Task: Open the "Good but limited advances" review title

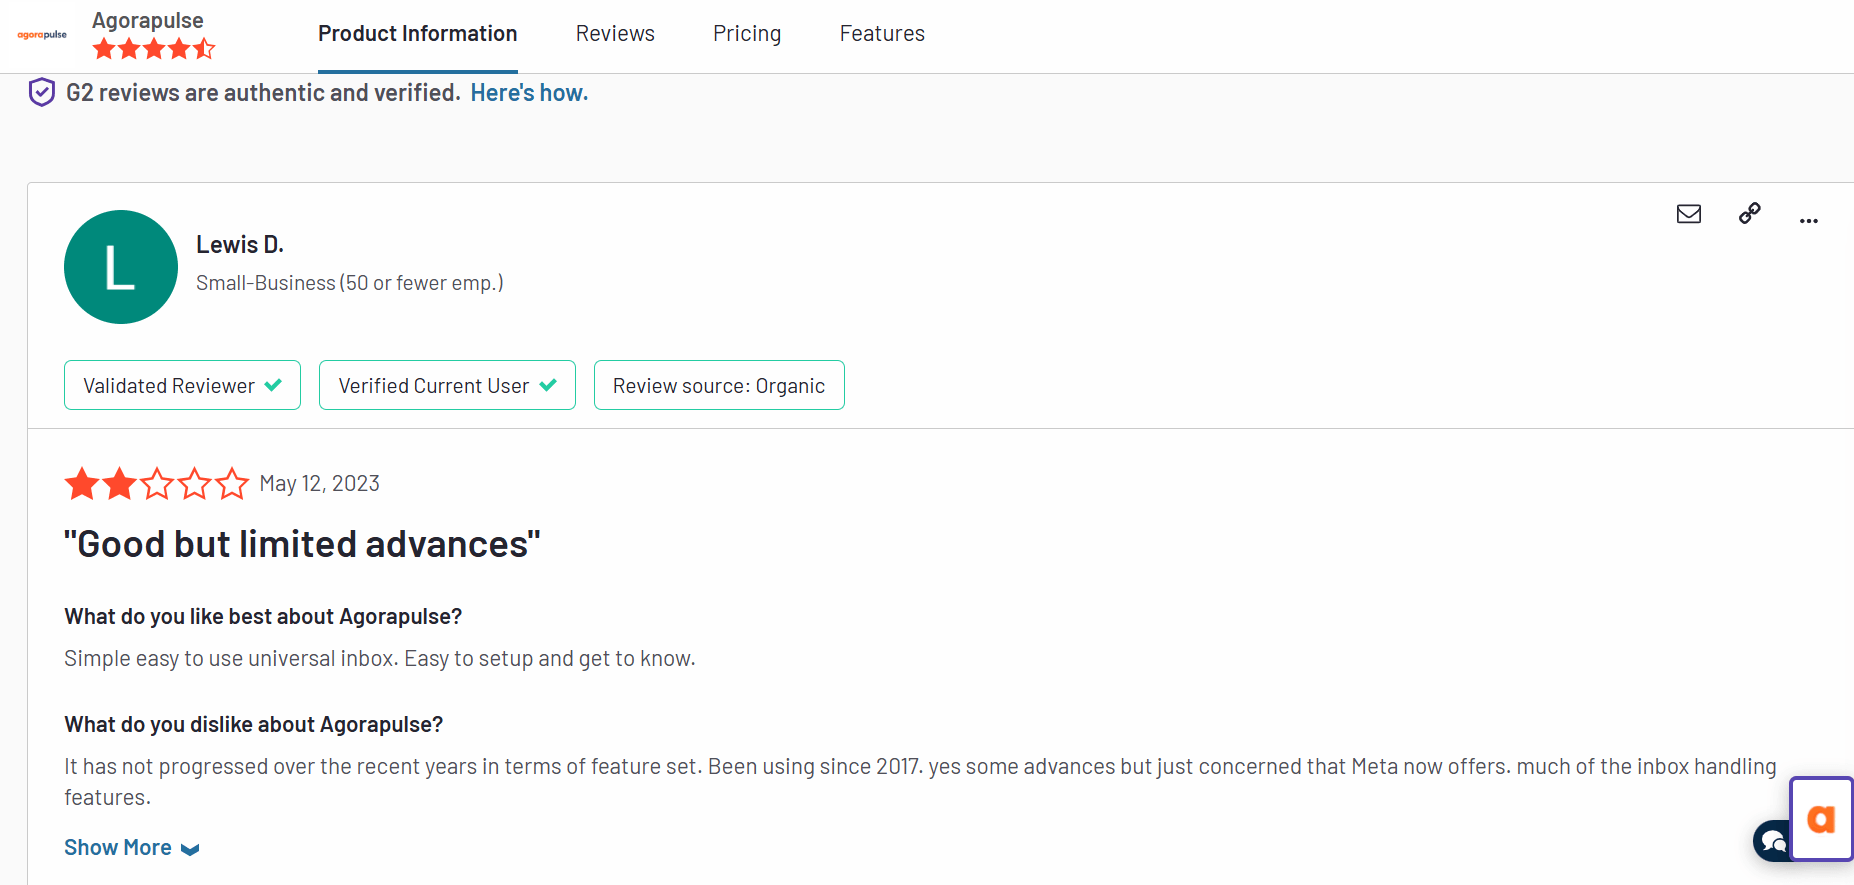Action: coord(302,544)
